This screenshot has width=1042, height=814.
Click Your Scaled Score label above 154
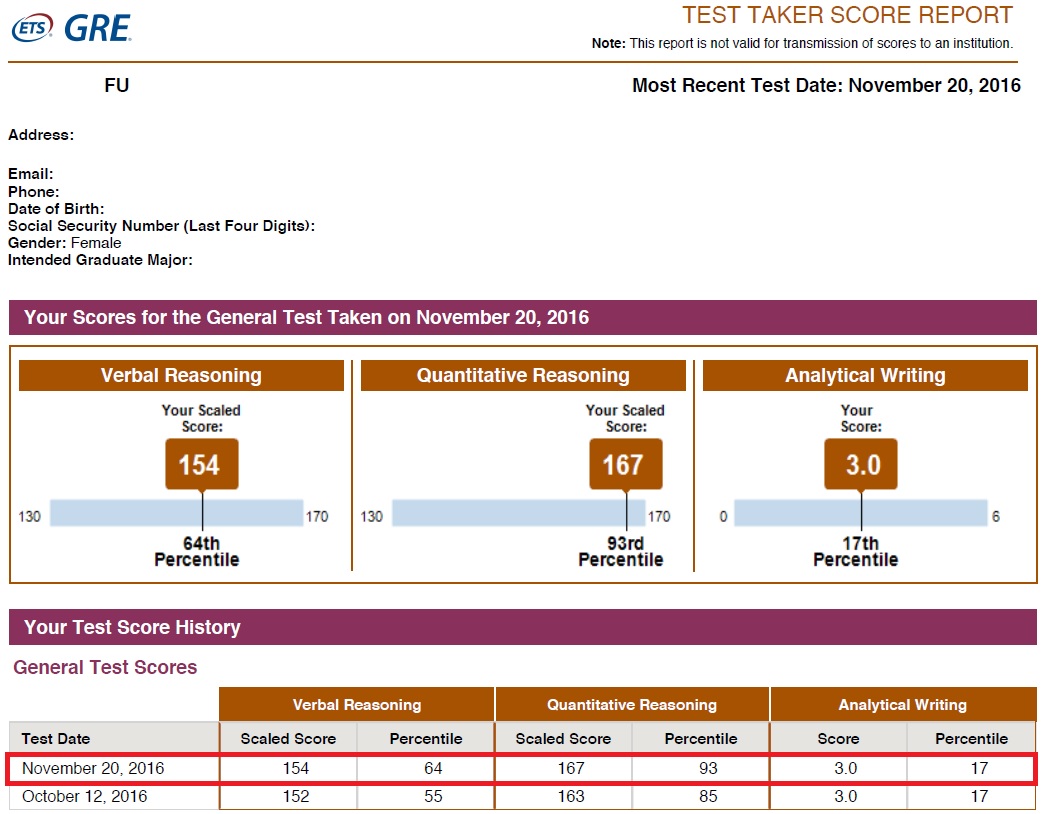[x=201, y=419]
